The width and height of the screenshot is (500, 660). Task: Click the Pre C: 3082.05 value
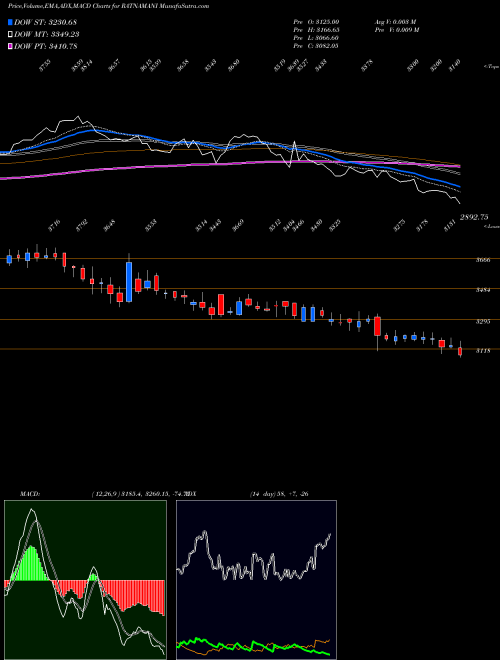click(x=316, y=46)
